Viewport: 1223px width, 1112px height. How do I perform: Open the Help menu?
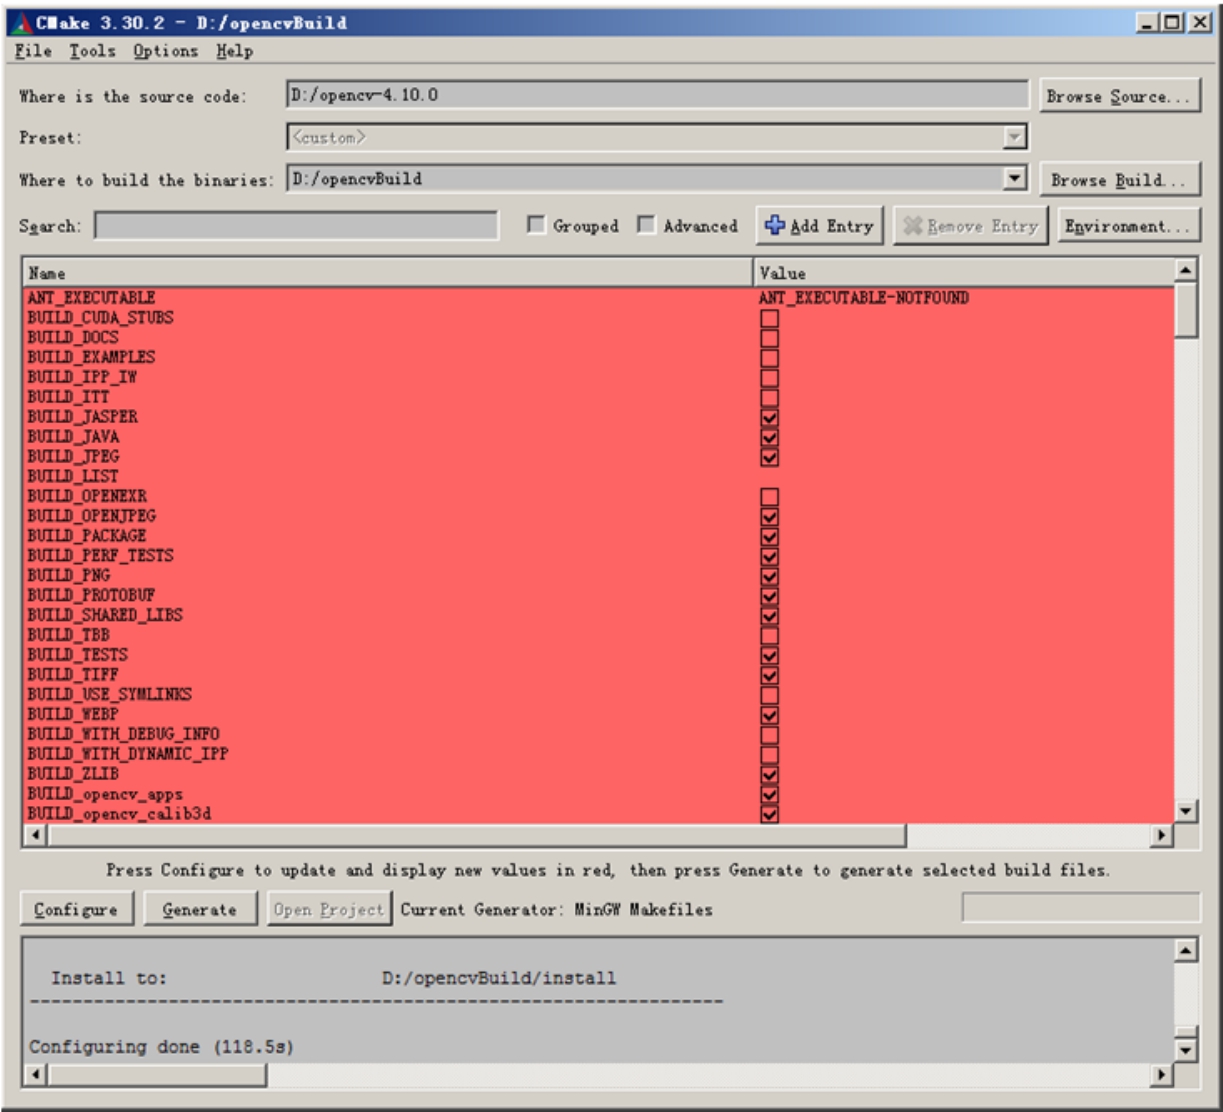tap(234, 51)
